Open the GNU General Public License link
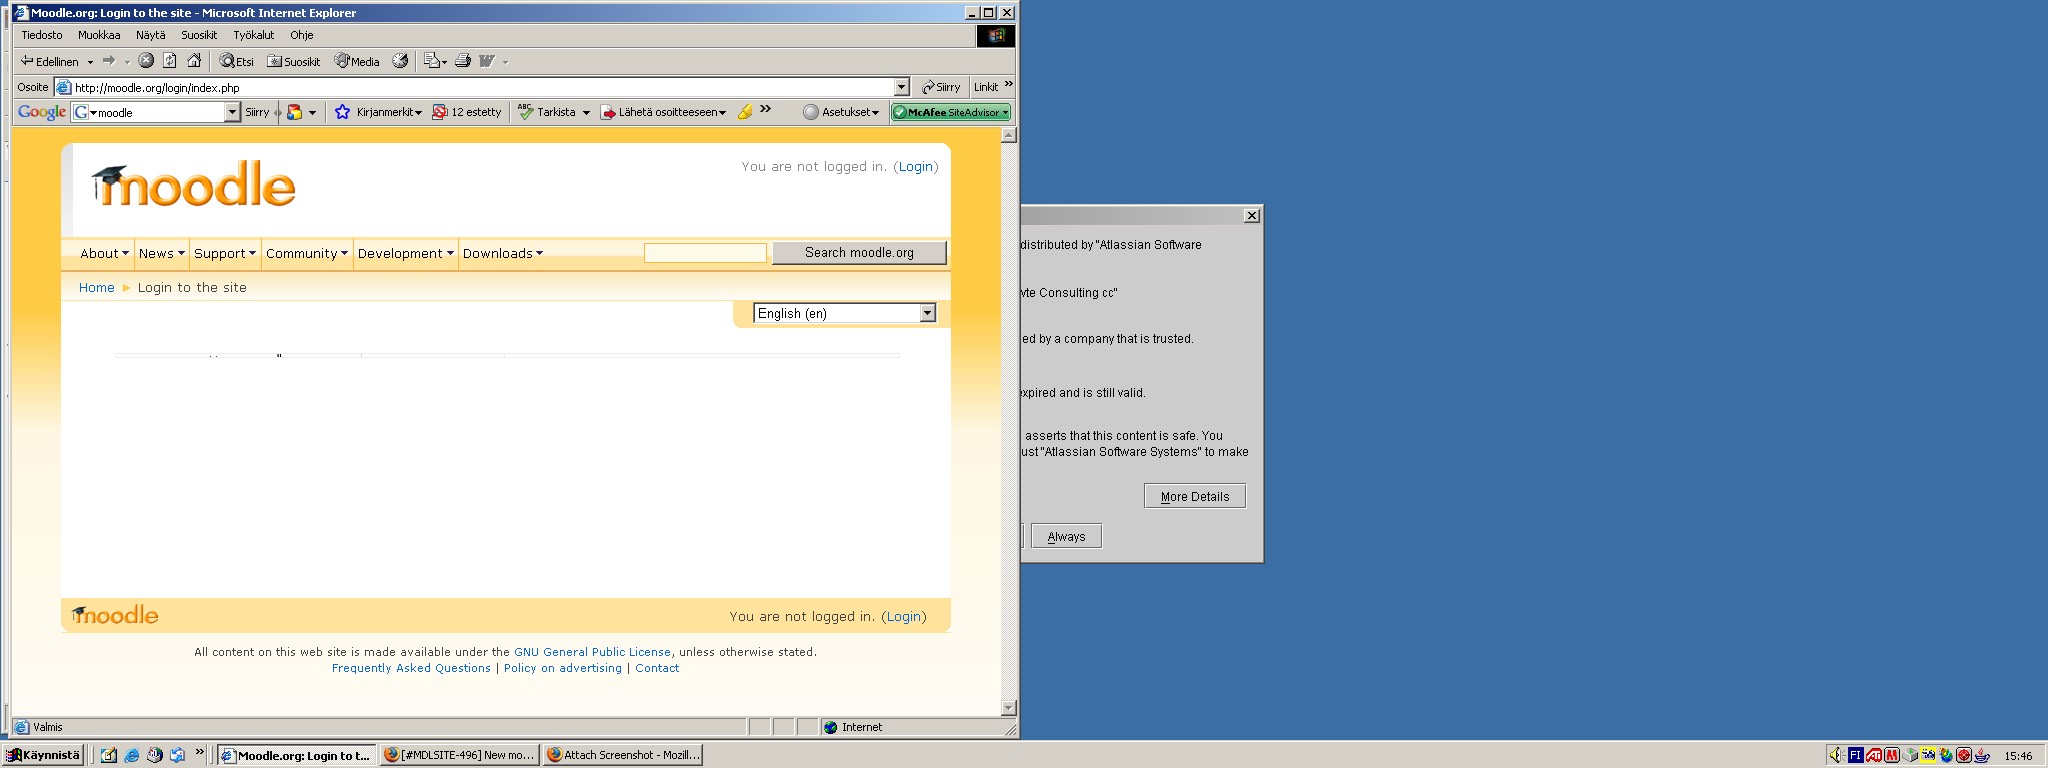The image size is (2048, 768). click(x=592, y=652)
